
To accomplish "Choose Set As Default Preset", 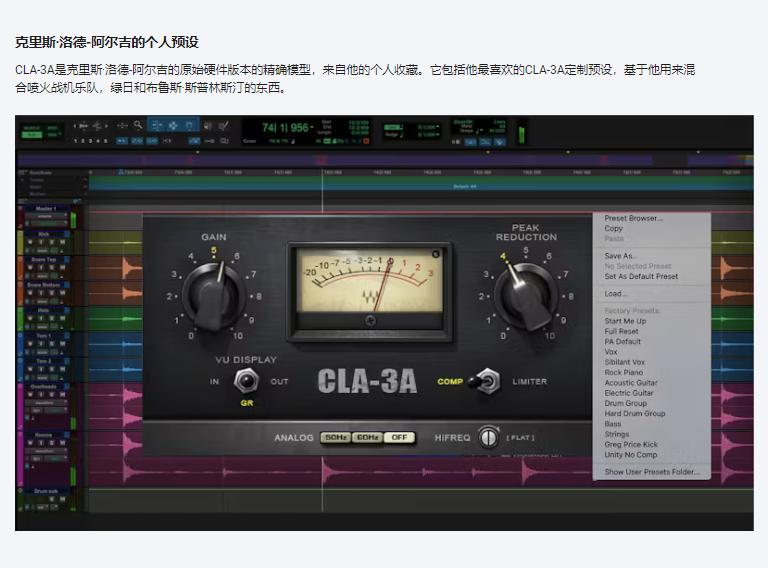I will point(641,276).
